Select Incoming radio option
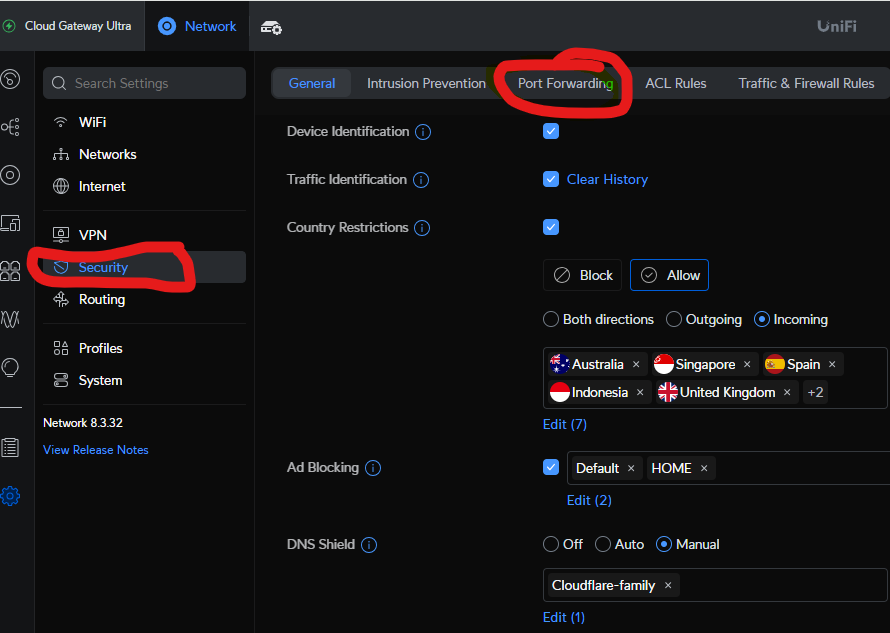Image resolution: width=890 pixels, height=633 pixels. pos(762,319)
